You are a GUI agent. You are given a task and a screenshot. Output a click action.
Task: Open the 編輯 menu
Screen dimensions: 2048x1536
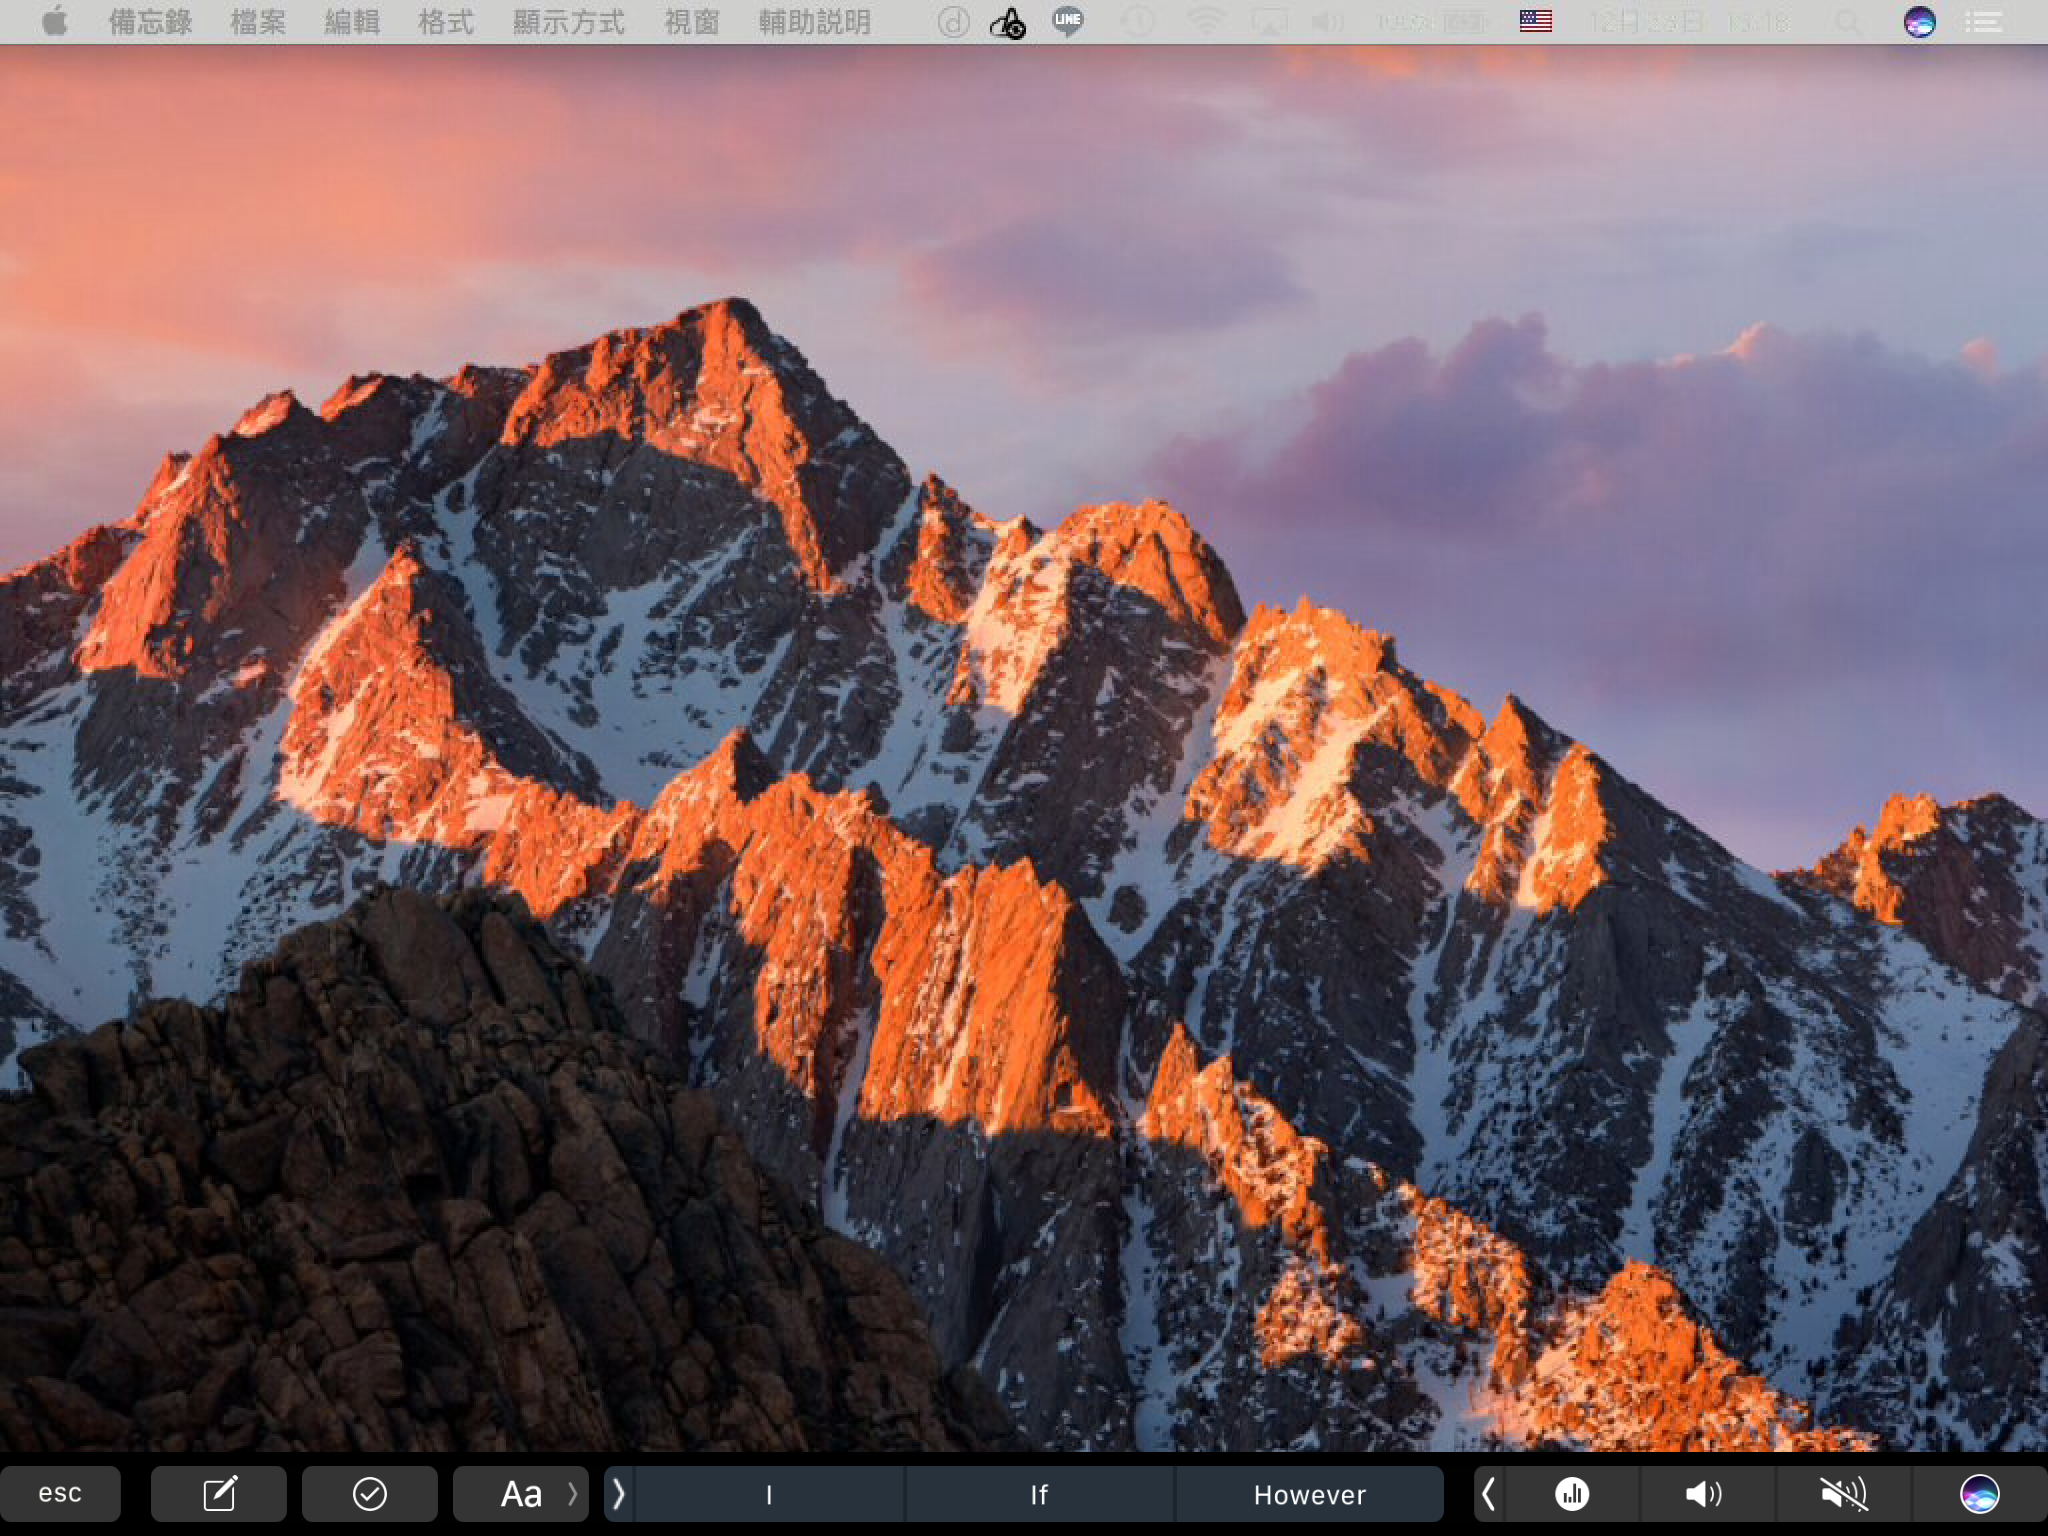point(352,21)
